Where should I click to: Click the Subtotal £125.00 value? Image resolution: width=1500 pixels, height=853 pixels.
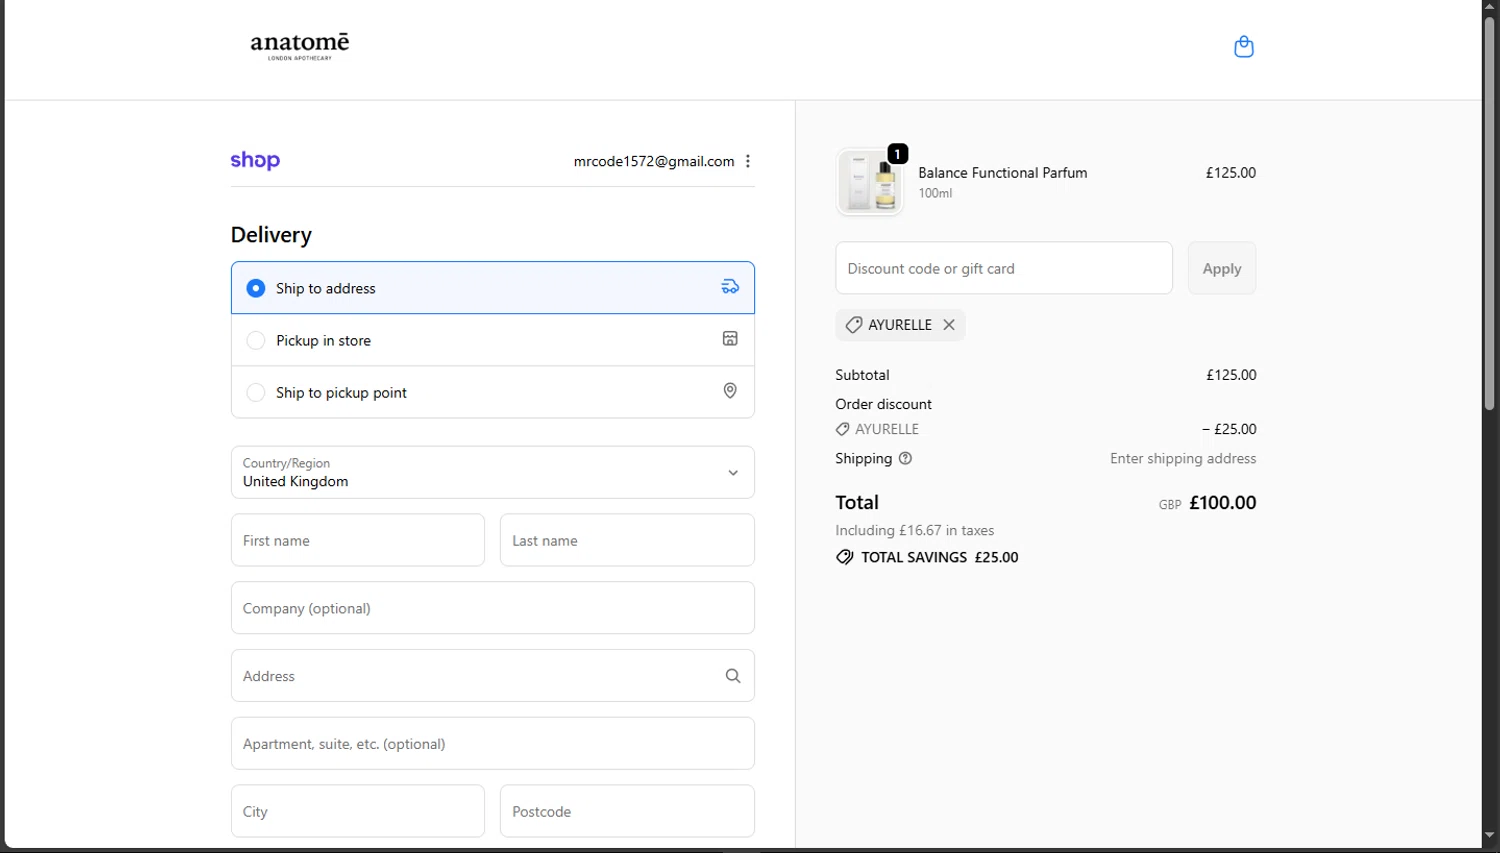[1231, 375]
